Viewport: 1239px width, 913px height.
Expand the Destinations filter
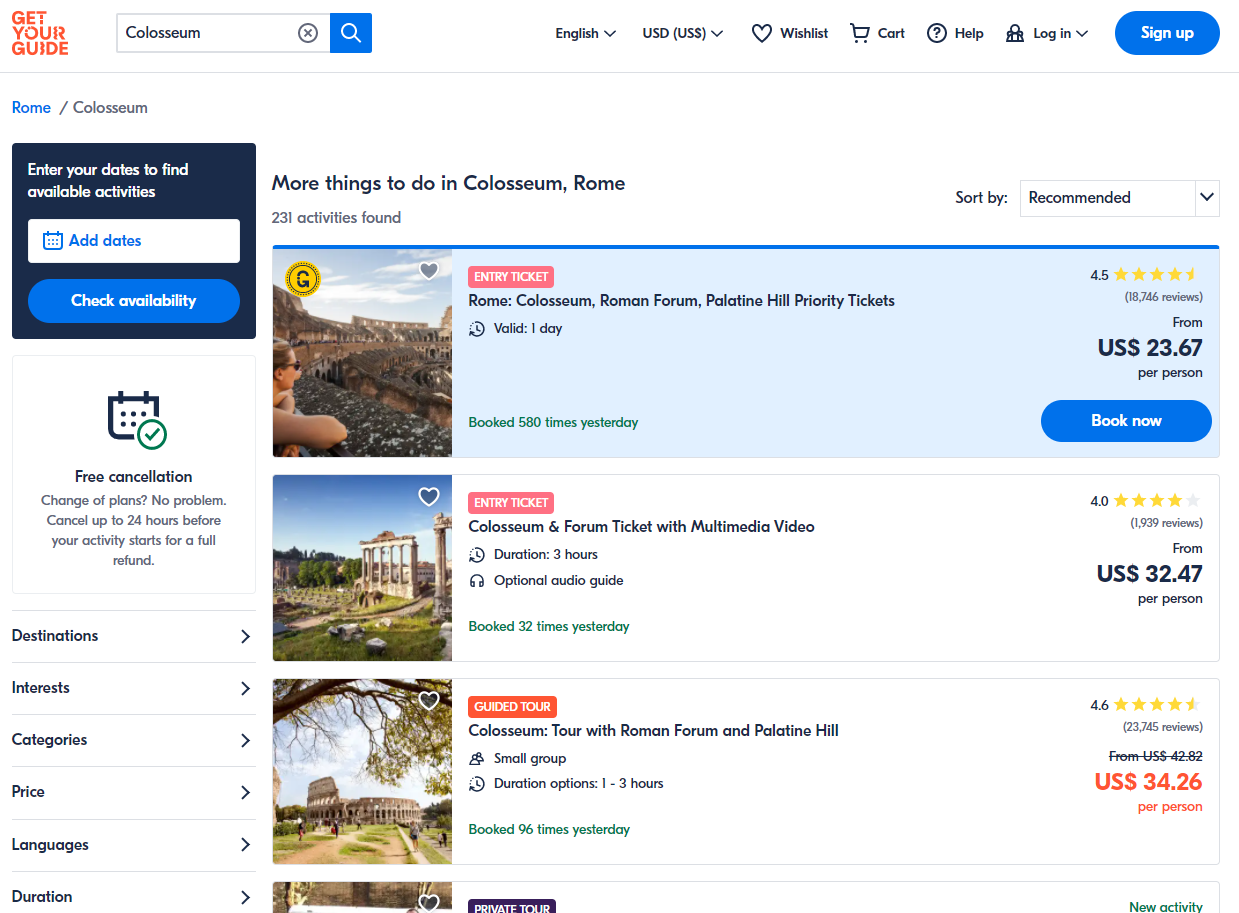(134, 636)
